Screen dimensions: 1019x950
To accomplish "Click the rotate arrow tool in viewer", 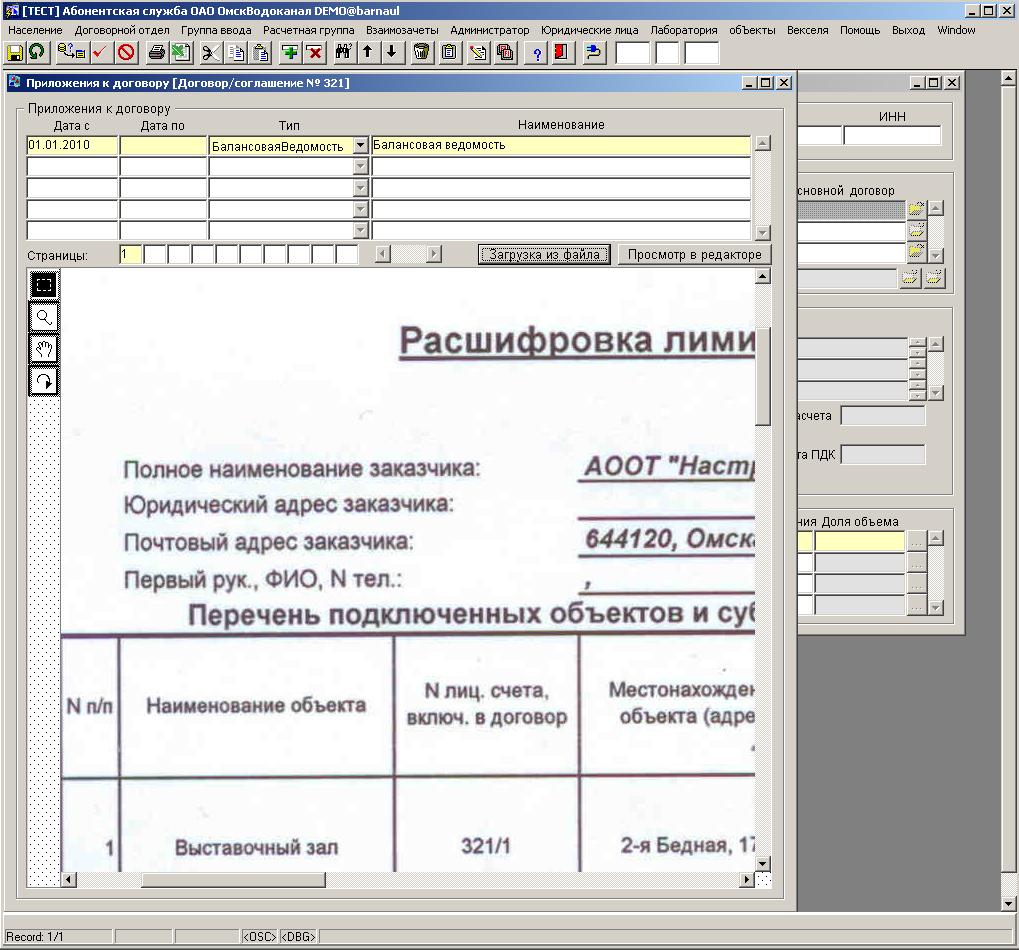I will pos(44,381).
